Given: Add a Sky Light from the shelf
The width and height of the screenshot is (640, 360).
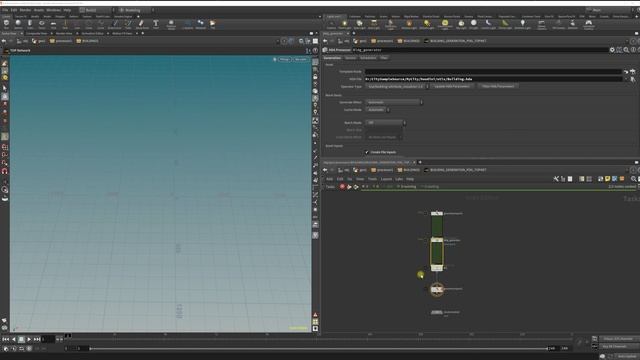Looking at the screenshot, I should (x=461, y=24).
